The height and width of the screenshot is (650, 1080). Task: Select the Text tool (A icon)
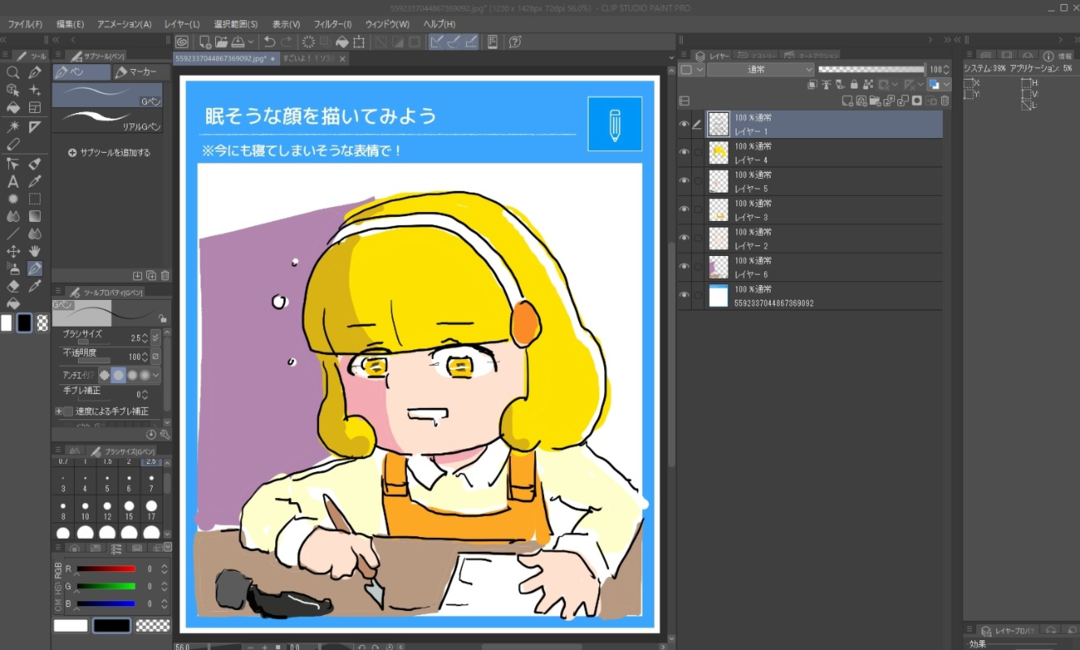click(x=13, y=181)
